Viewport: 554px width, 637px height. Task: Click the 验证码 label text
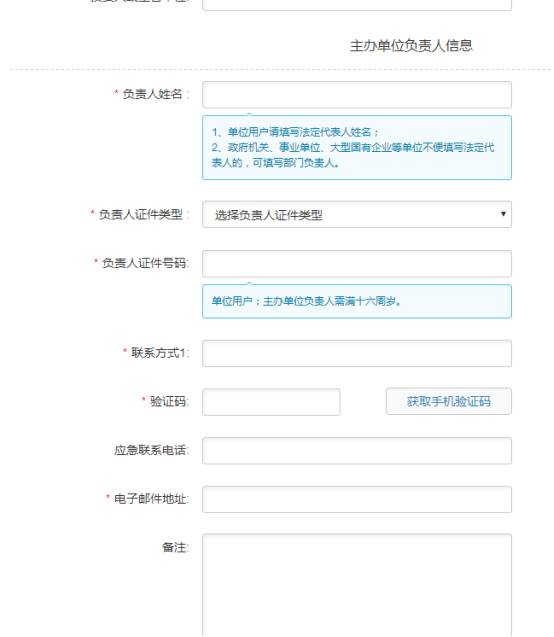(x=168, y=402)
